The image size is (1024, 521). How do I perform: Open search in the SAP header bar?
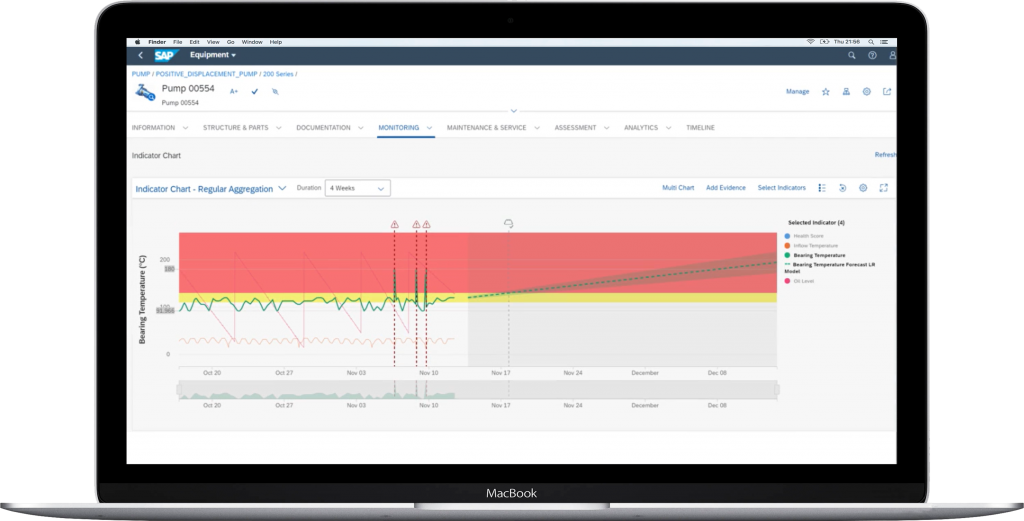coord(851,56)
